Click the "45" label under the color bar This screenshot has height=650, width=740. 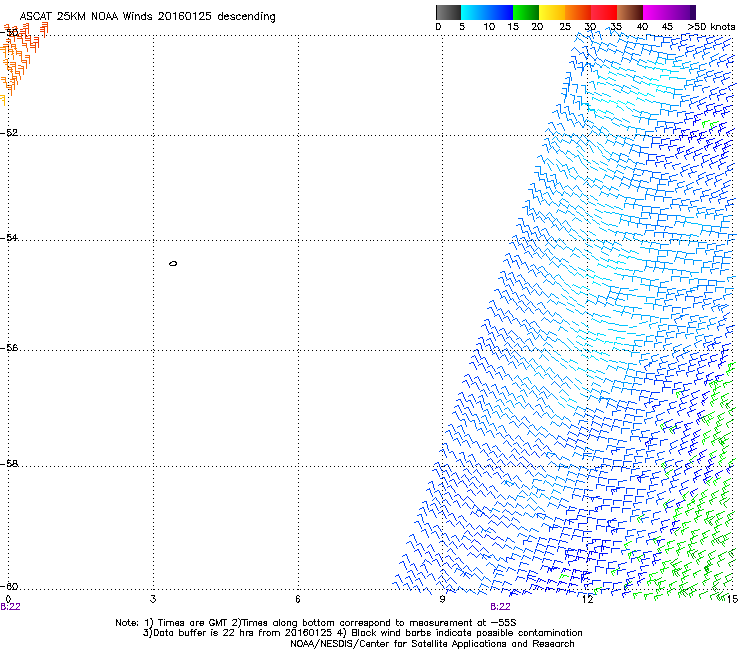[x=667, y=27]
